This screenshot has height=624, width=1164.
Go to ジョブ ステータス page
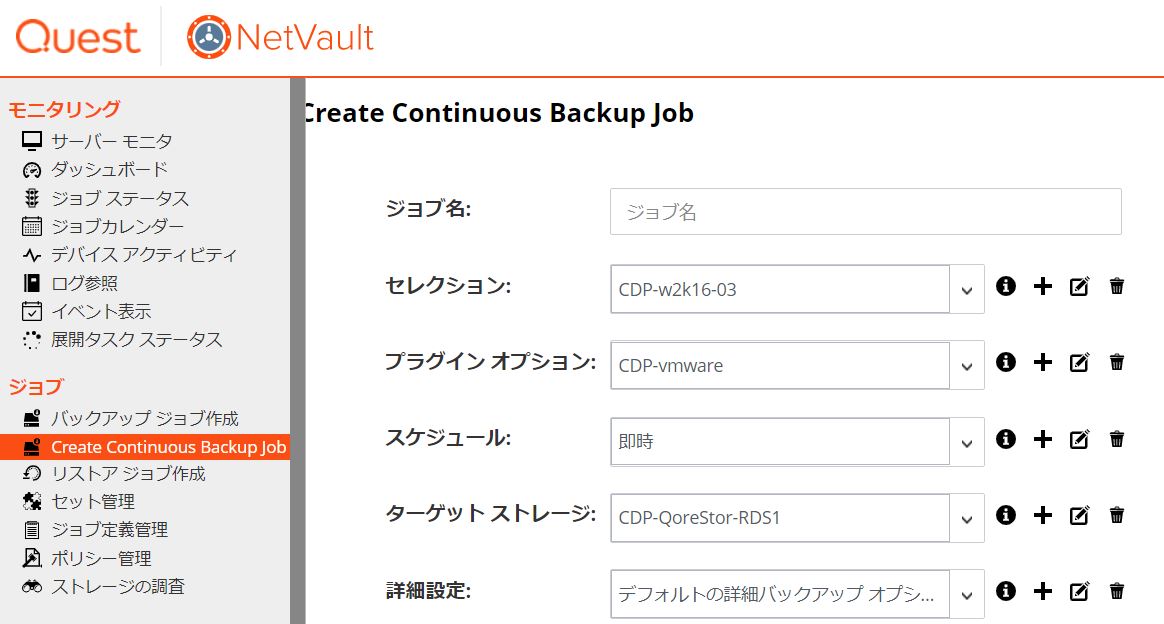(120, 198)
